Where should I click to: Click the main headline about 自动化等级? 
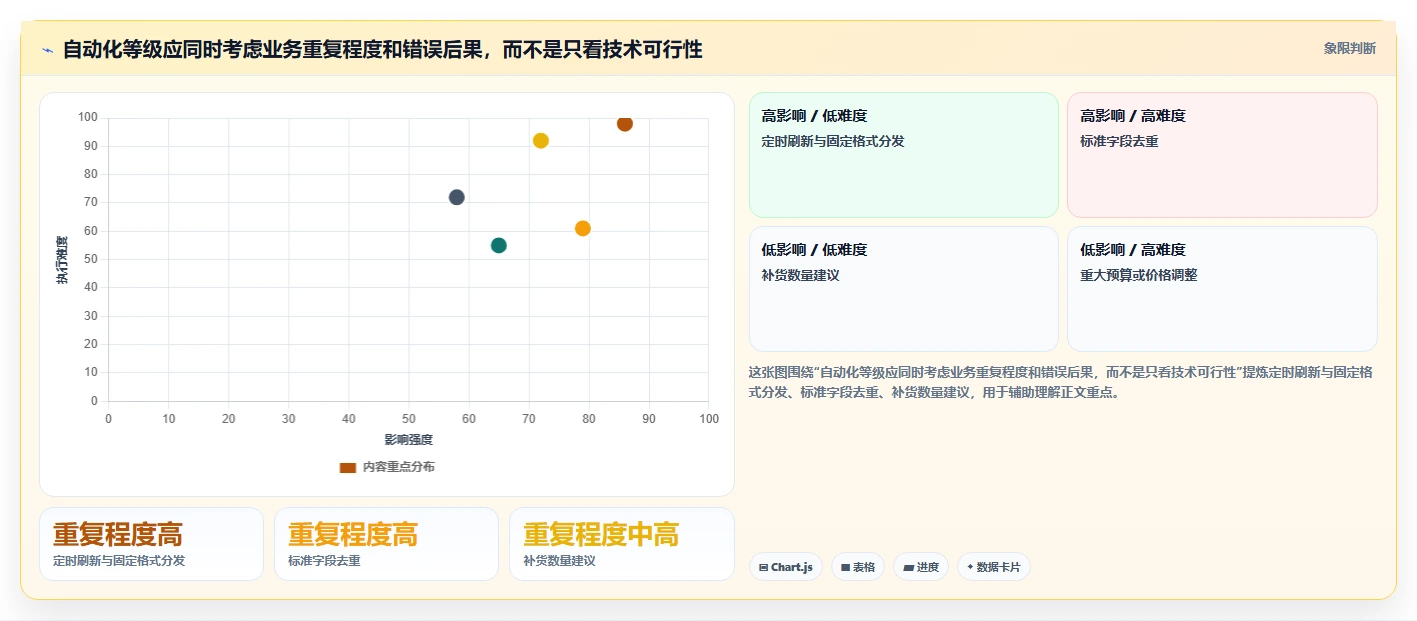coord(382,49)
